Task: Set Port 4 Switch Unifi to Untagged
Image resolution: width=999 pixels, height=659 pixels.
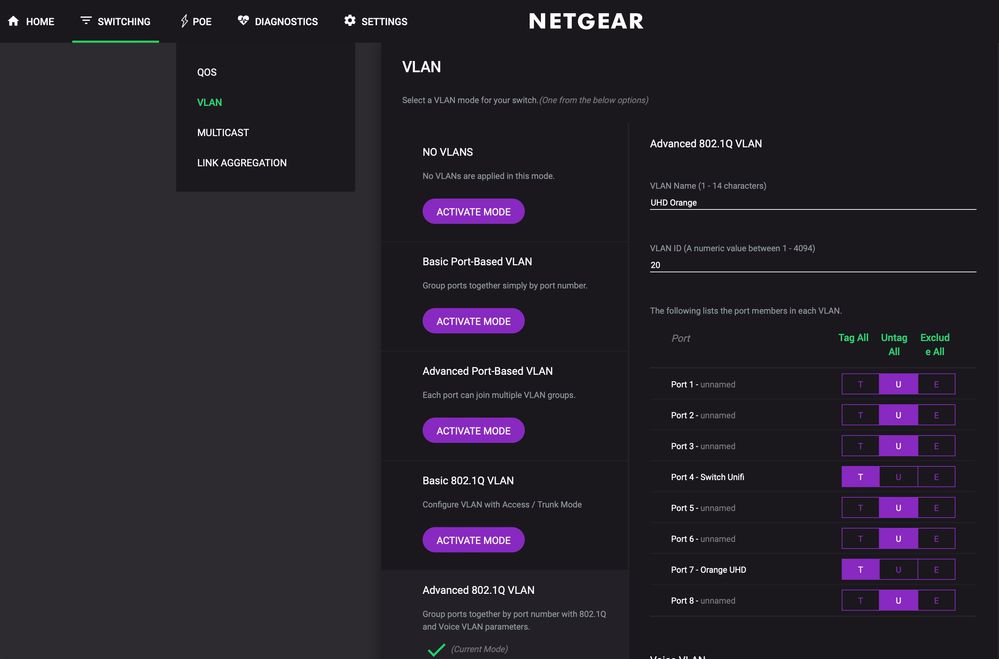Action: tap(898, 477)
